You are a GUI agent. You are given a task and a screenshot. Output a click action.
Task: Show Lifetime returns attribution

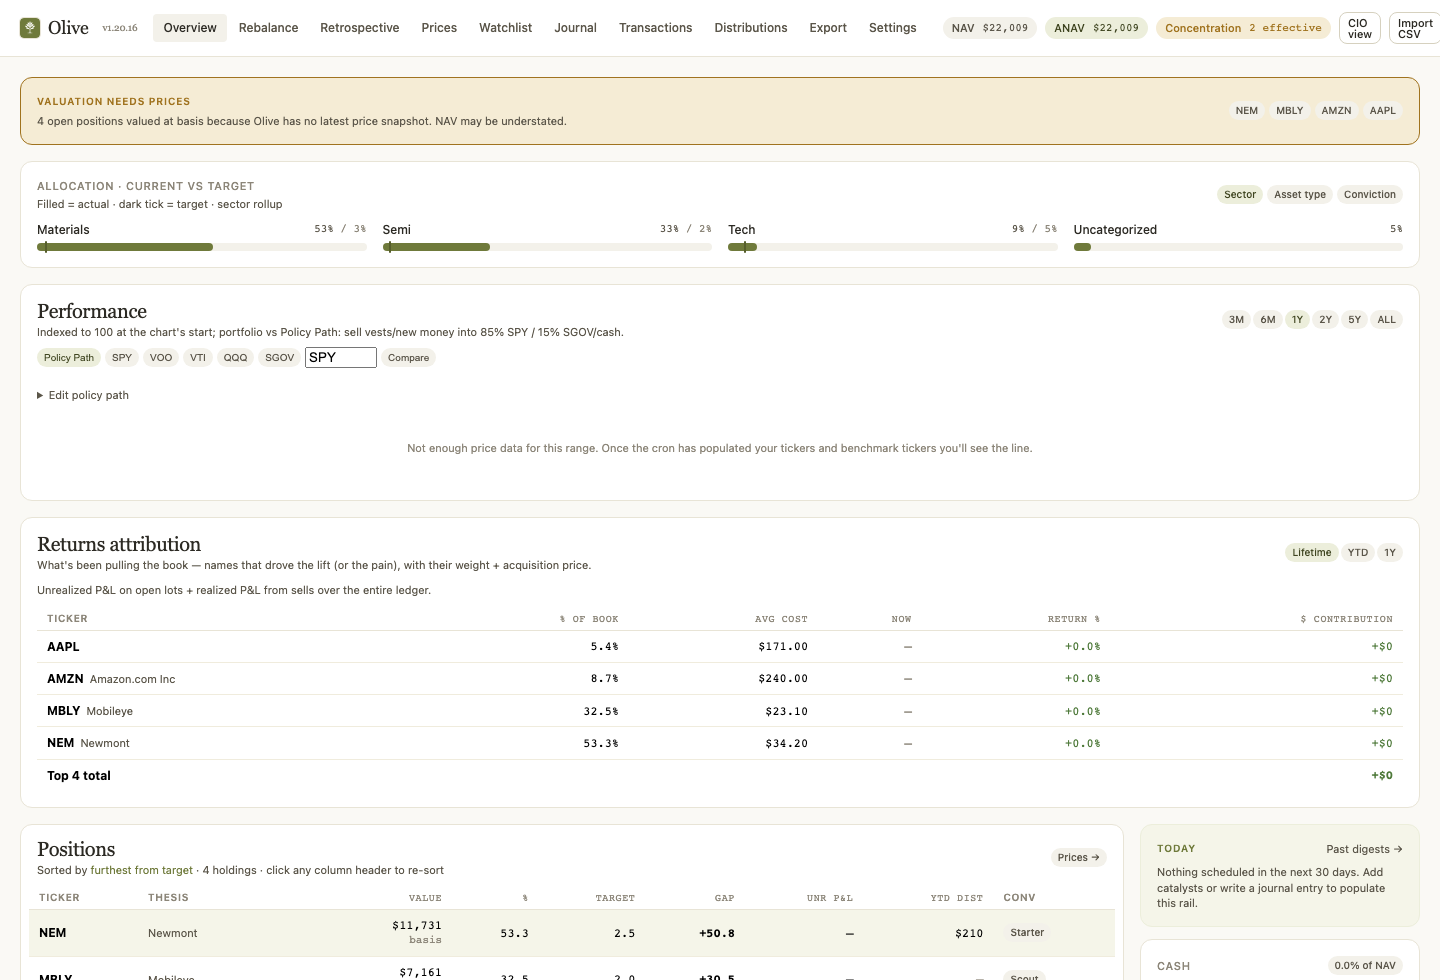(x=1311, y=553)
